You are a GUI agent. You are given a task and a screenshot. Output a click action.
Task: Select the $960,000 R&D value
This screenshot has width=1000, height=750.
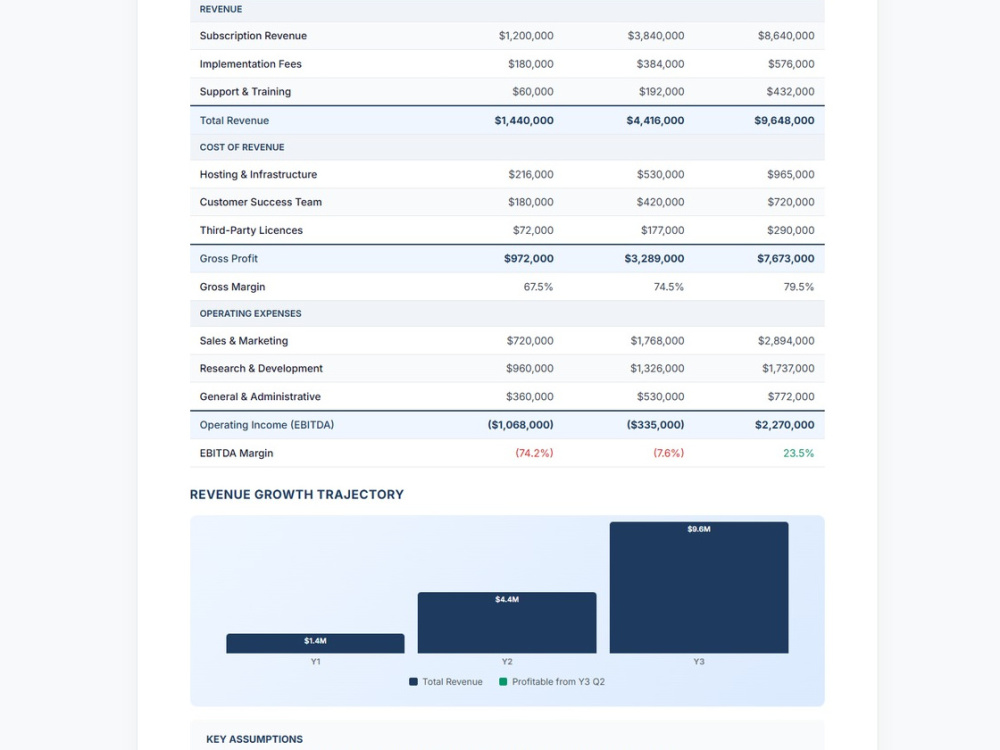(529, 368)
